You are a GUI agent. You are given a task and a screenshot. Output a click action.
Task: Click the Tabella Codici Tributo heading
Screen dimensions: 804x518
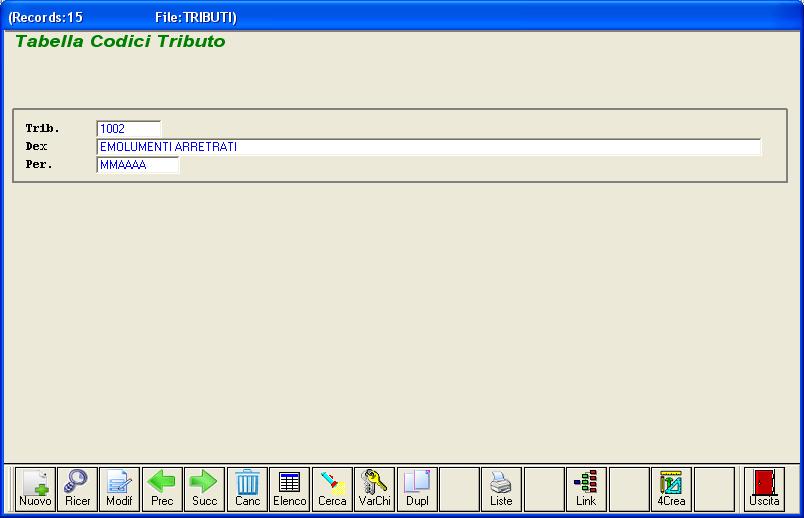(120, 41)
